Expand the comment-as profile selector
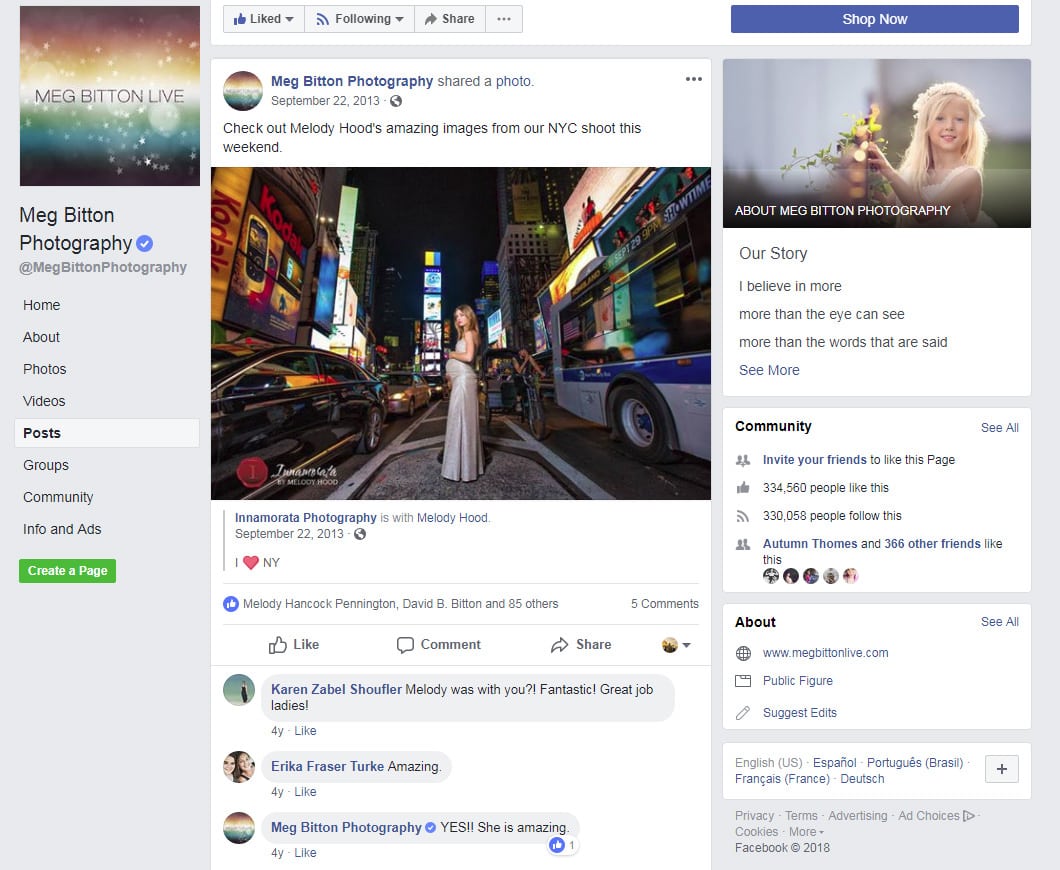The image size is (1060, 870). [x=676, y=645]
